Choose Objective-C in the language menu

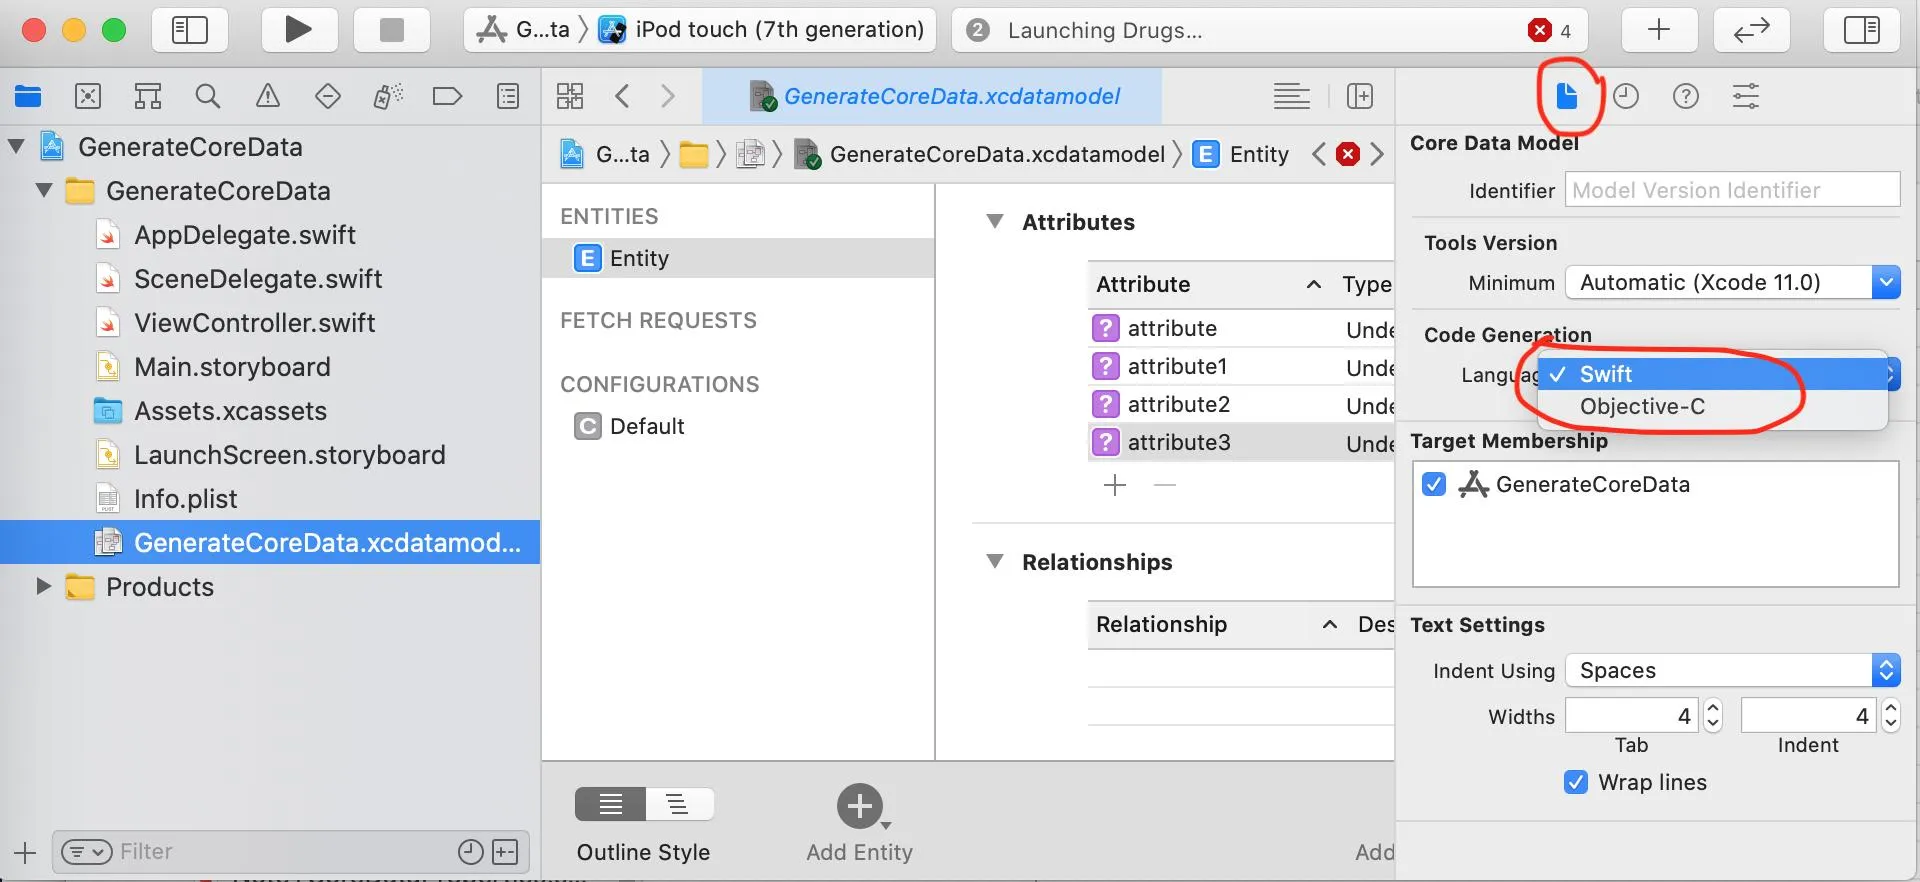pyautogui.click(x=1712, y=406)
